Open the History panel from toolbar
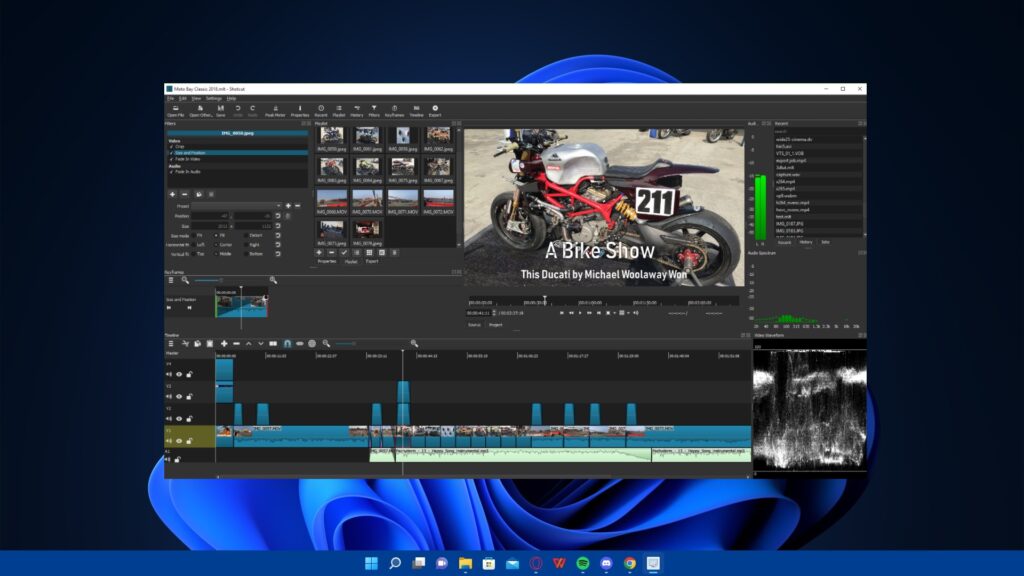Image resolution: width=1024 pixels, height=576 pixels. [357, 111]
